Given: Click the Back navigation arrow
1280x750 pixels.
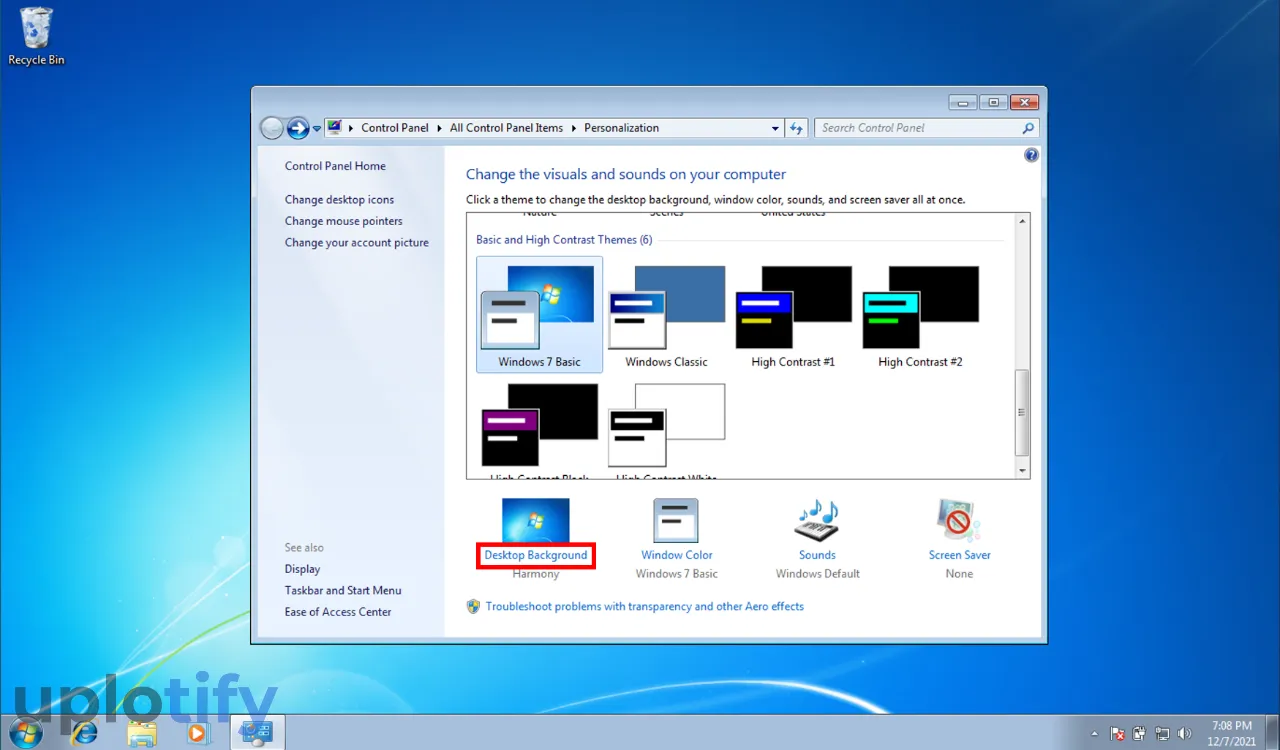Looking at the screenshot, I should (272, 128).
